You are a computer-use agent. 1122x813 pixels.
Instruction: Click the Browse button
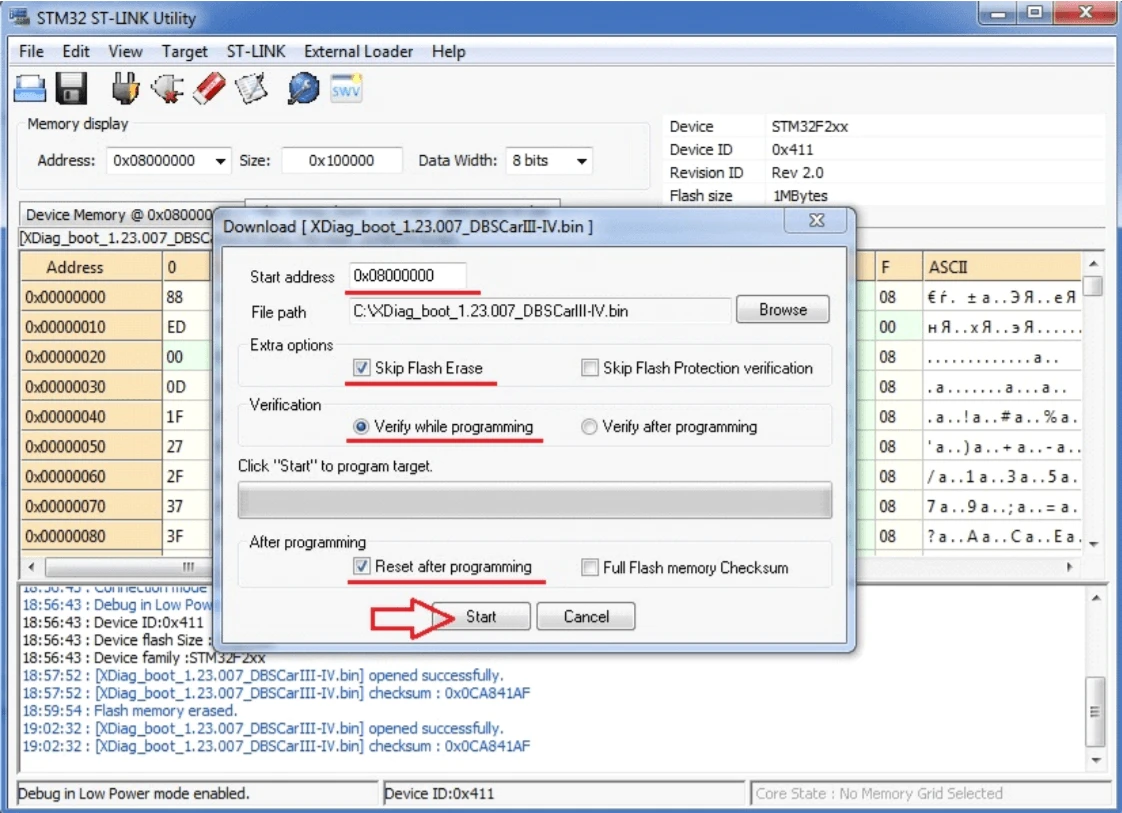(x=783, y=310)
